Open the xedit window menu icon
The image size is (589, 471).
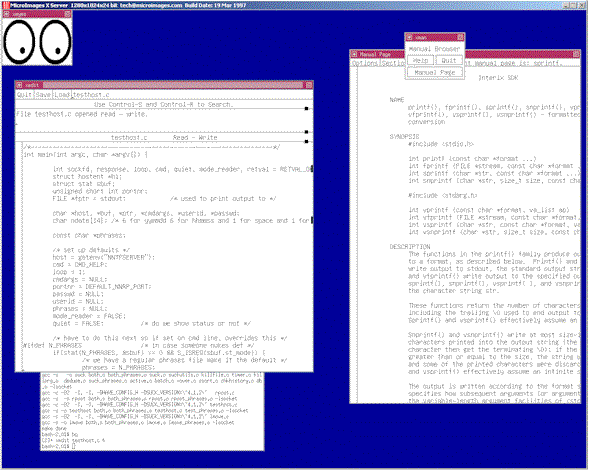pos(19,85)
